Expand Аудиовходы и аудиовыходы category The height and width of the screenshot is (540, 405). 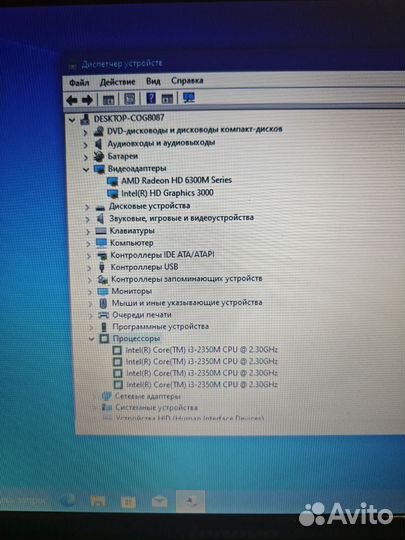click(85, 145)
